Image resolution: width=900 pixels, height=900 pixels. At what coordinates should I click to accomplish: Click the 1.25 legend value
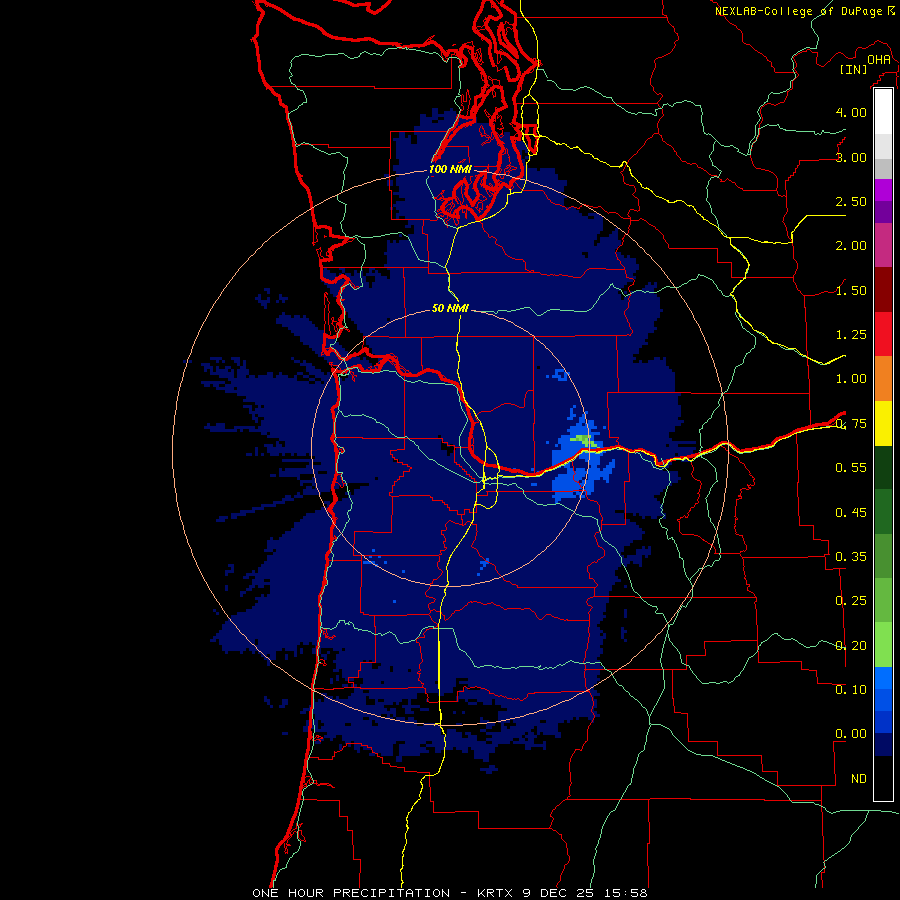pos(851,335)
